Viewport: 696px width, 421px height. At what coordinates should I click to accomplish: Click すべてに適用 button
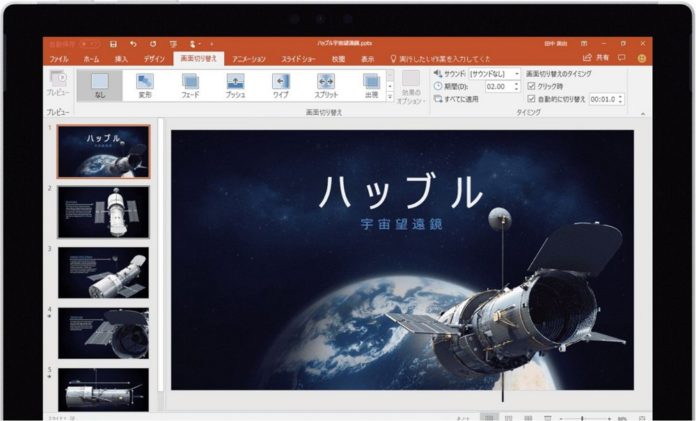[x=456, y=99]
